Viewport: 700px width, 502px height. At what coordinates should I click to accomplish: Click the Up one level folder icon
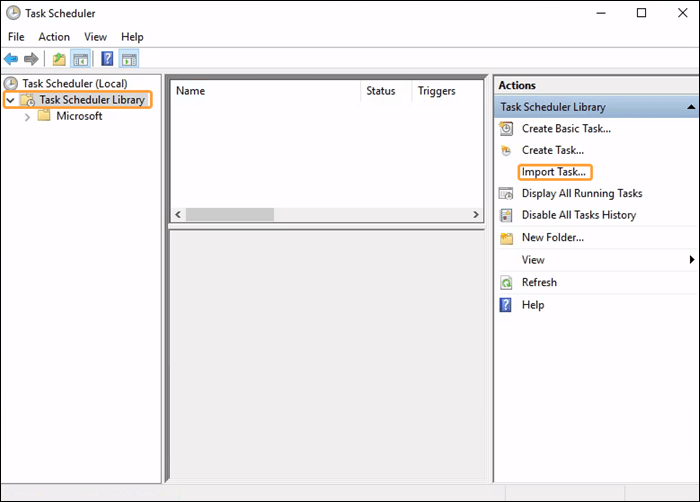tap(59, 59)
